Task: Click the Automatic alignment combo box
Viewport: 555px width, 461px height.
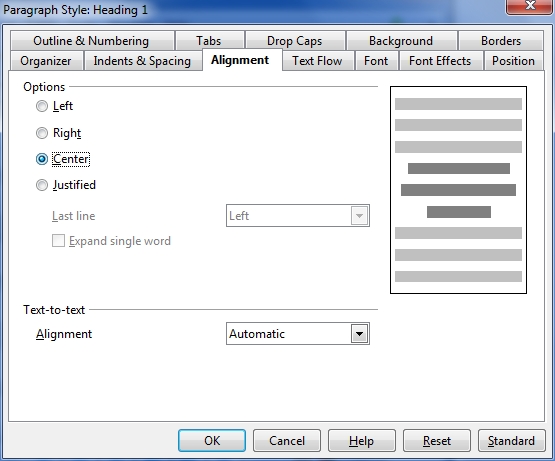Action: pyautogui.click(x=298, y=334)
